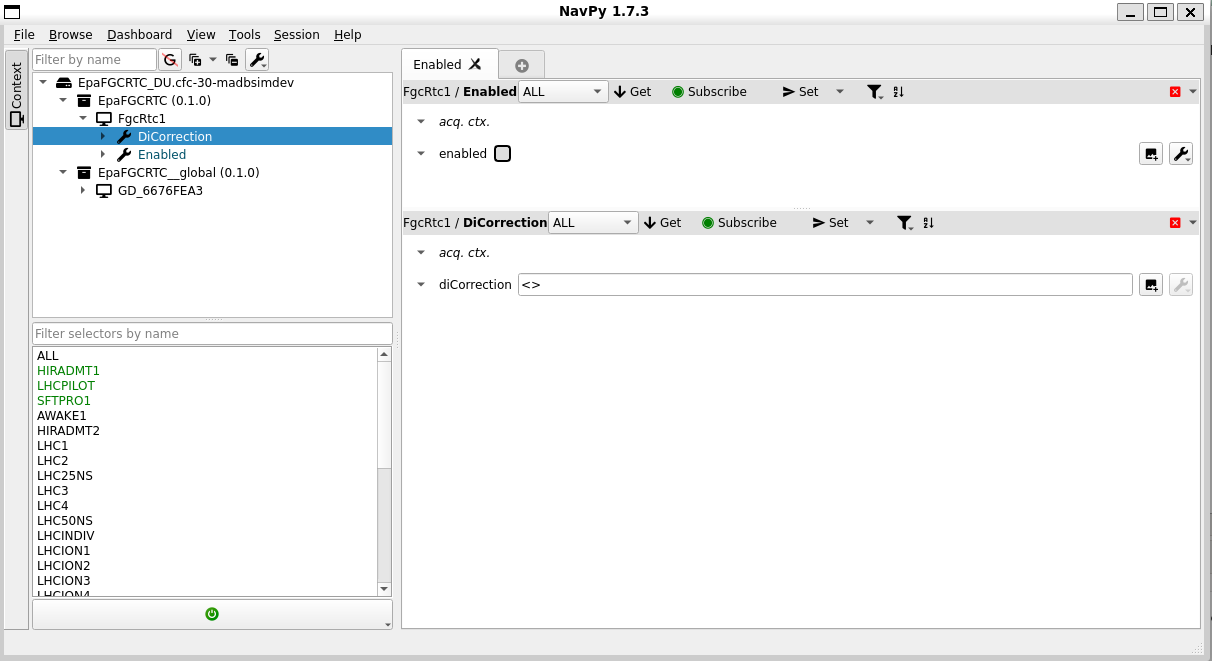Toggle the enabled checkbox
Viewport: 1212px width, 661px height.
tap(502, 154)
